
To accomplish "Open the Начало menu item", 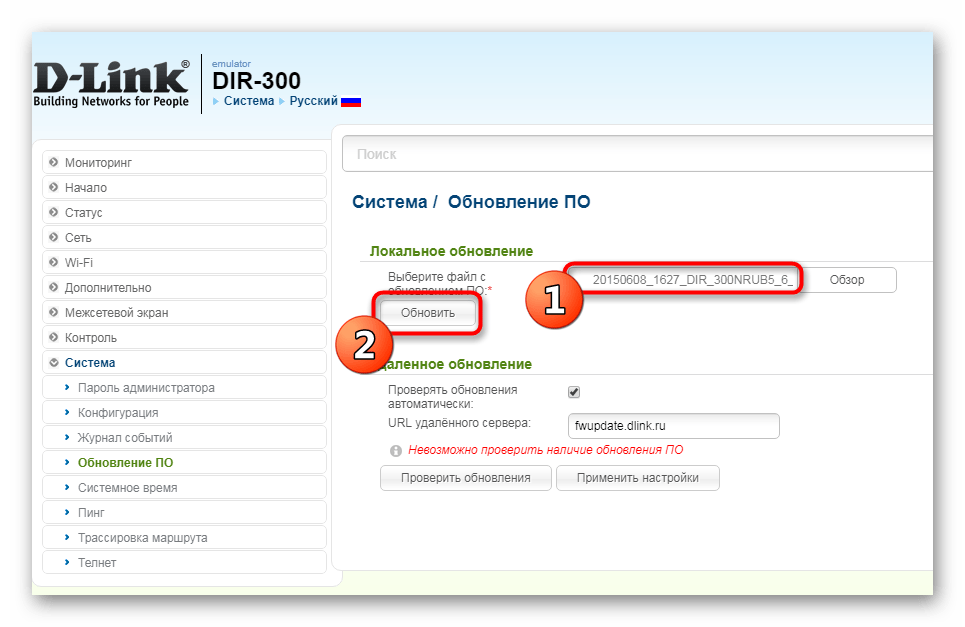I will (184, 187).
